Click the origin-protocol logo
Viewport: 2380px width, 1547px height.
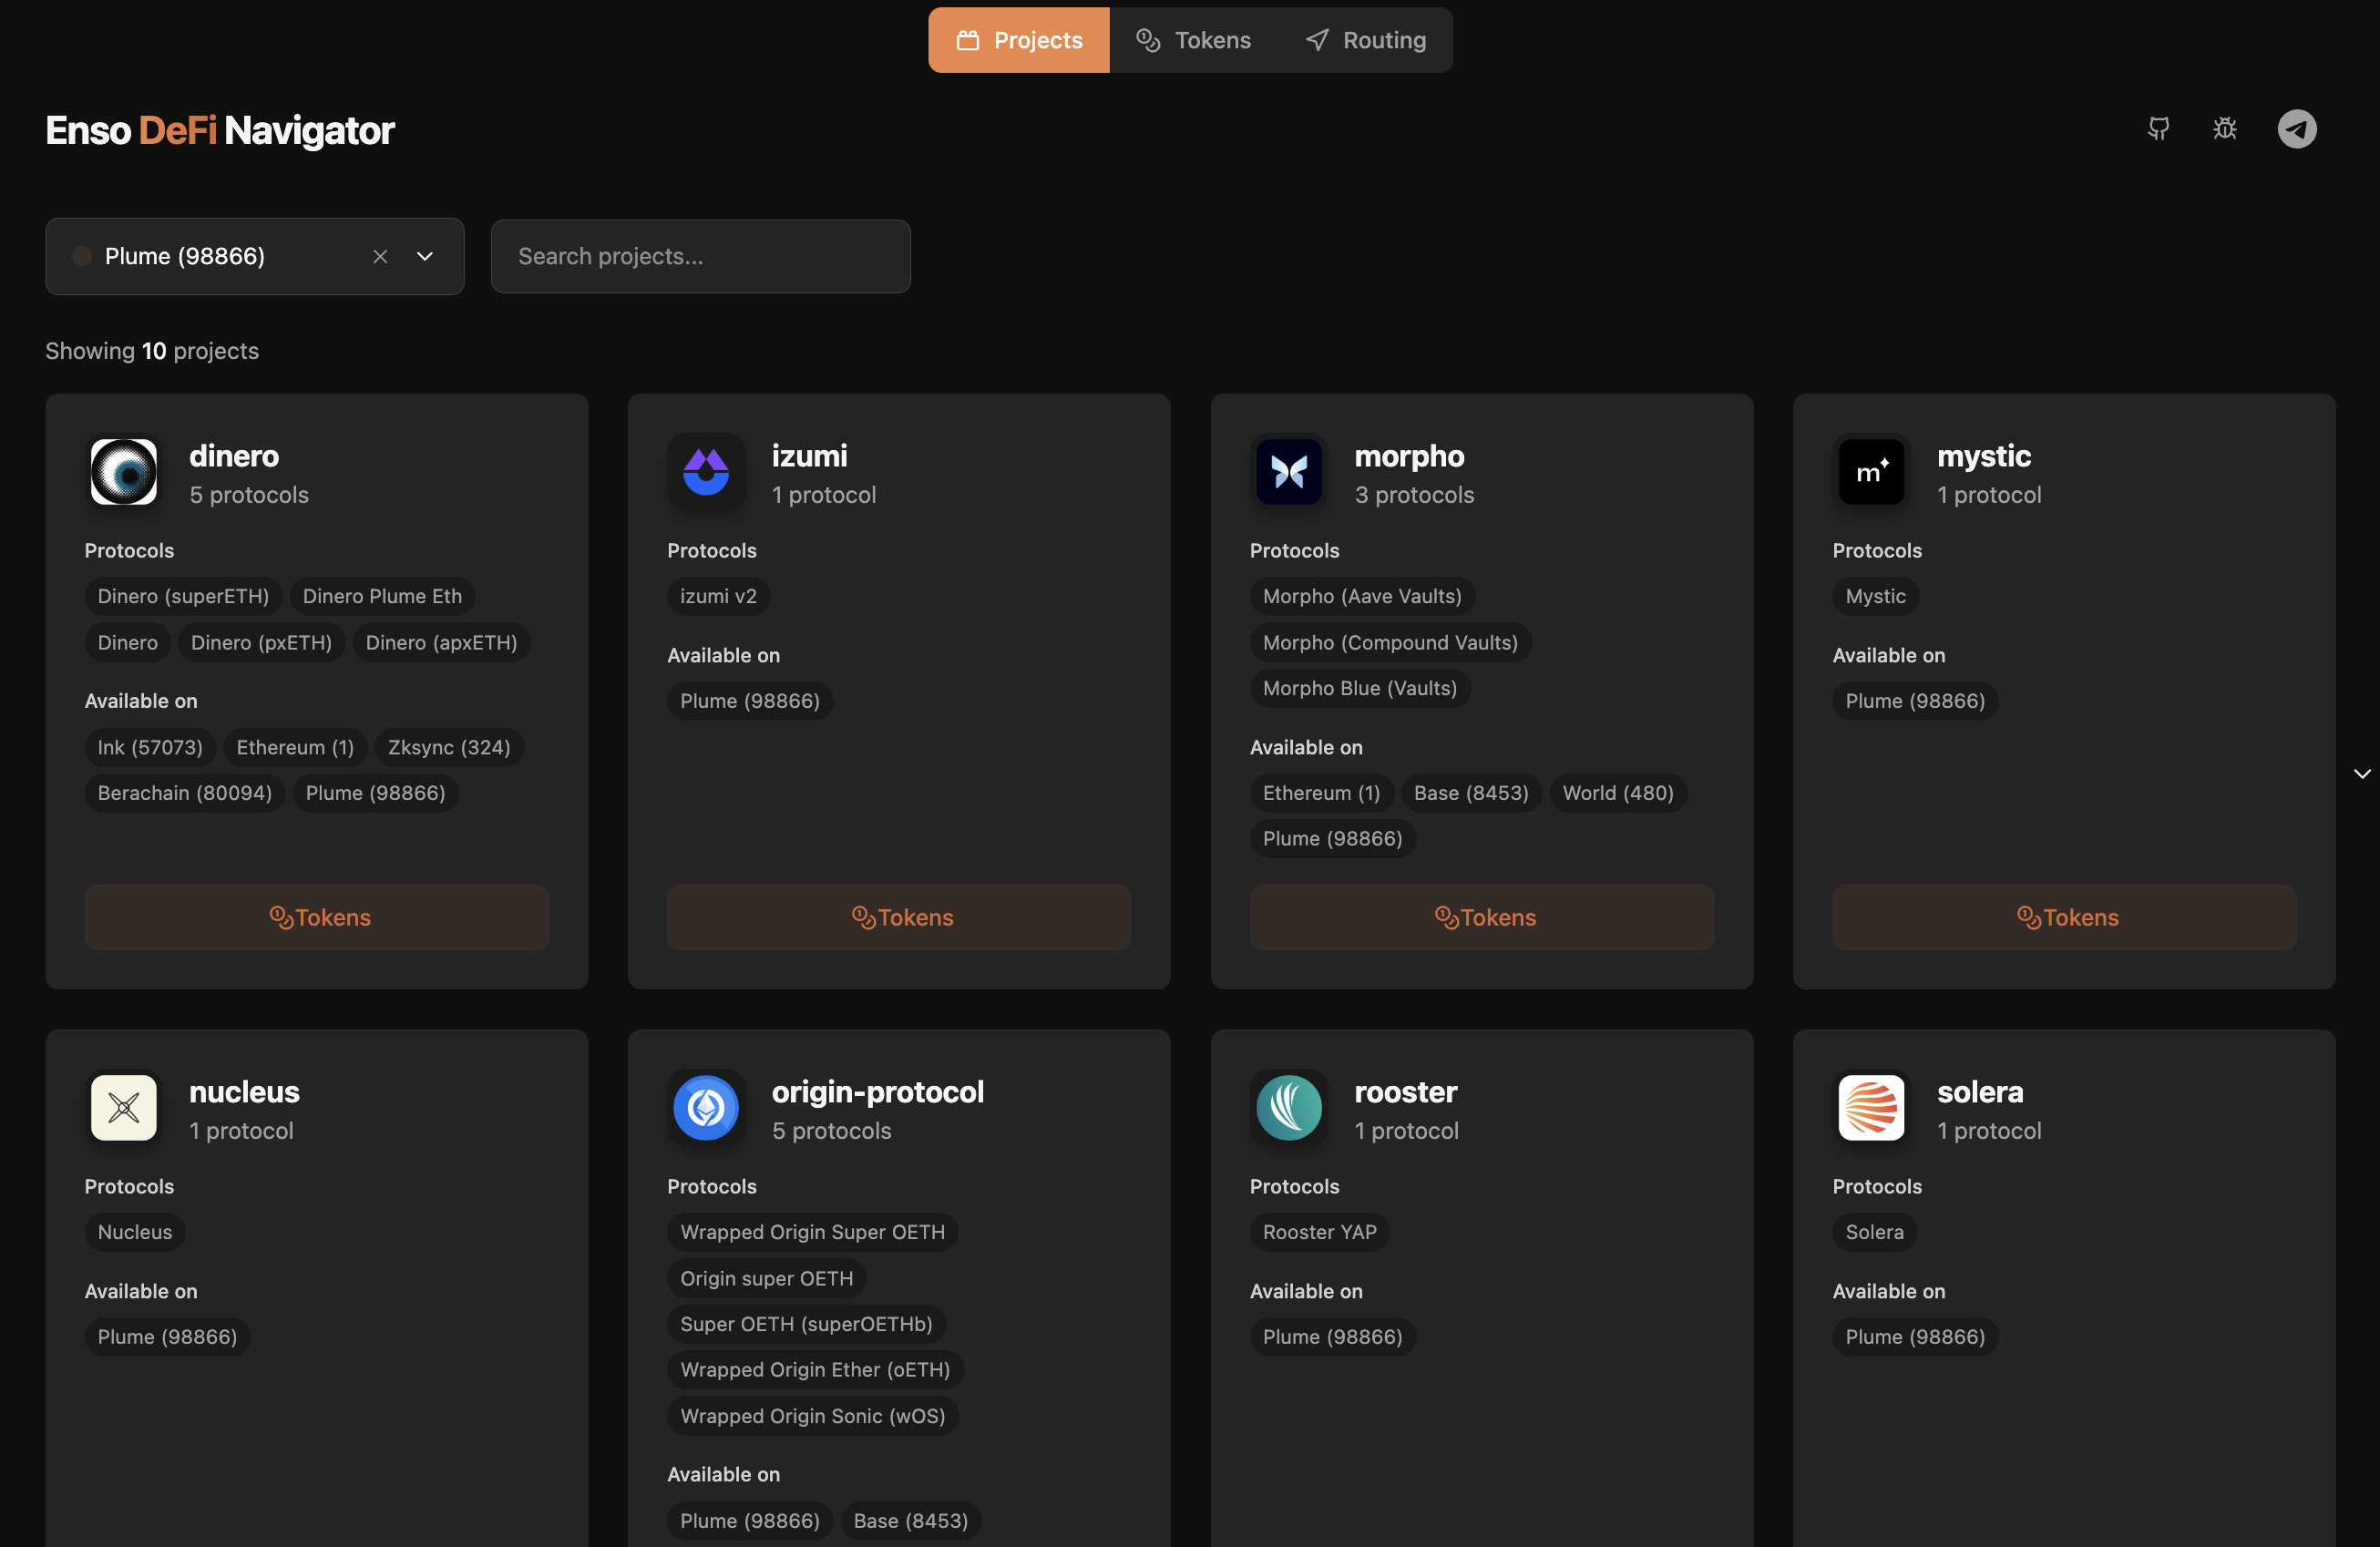tap(706, 1108)
